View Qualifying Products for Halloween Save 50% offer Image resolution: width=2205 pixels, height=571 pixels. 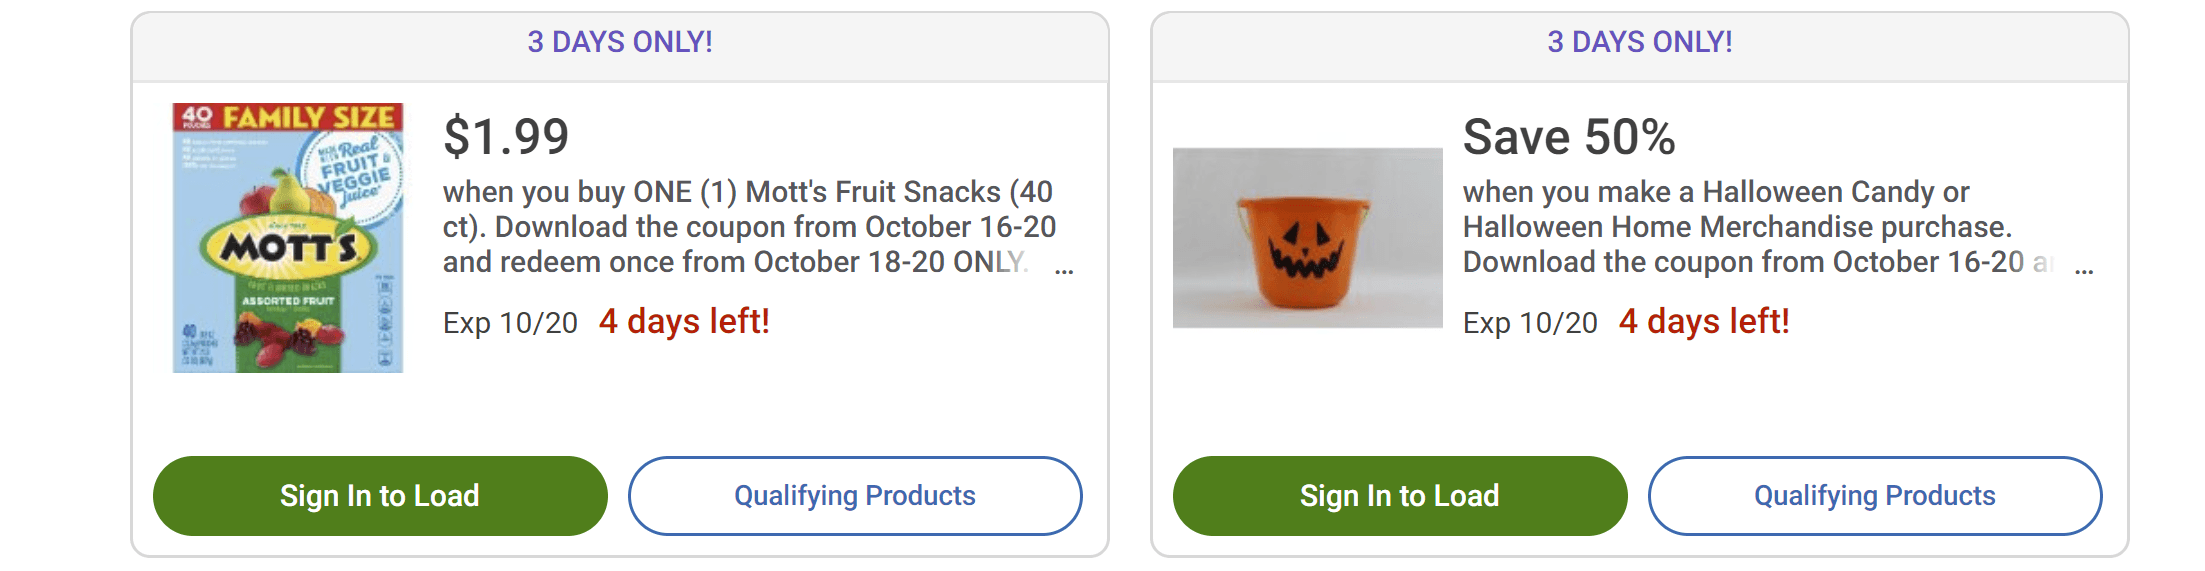coord(1874,496)
